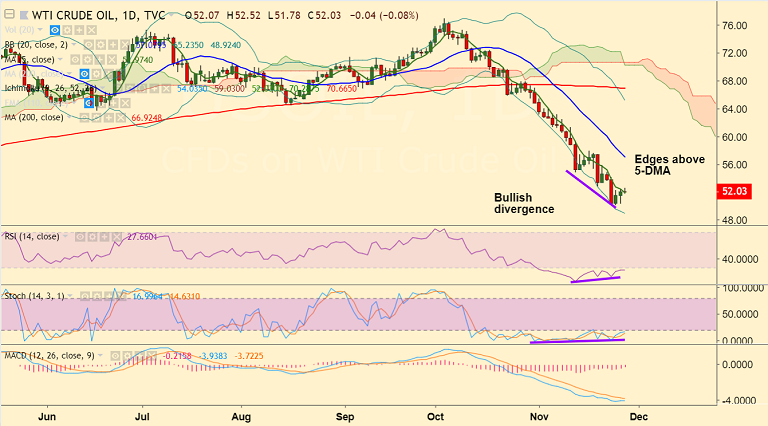Open the RSI (14, close) dropdown arrow
This screenshot has width=768, height=426.
pos(65,236)
